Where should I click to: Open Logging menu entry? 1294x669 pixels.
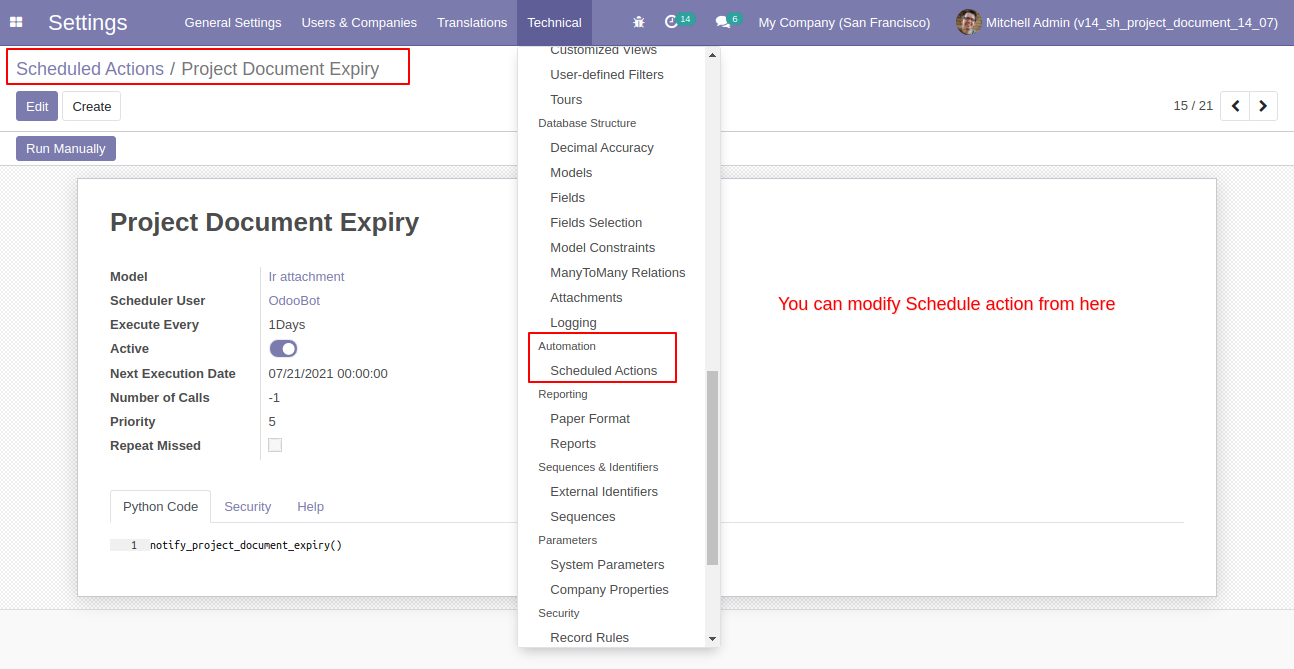pos(573,322)
